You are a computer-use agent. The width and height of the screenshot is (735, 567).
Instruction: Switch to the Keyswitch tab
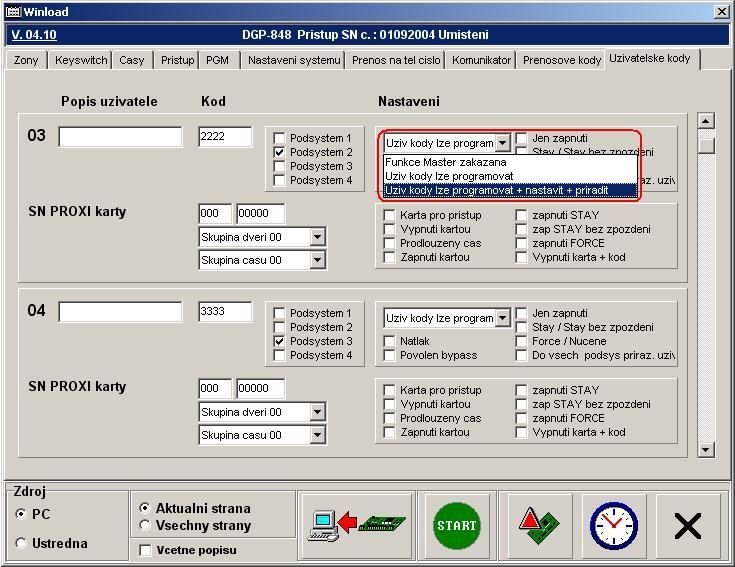[81, 60]
